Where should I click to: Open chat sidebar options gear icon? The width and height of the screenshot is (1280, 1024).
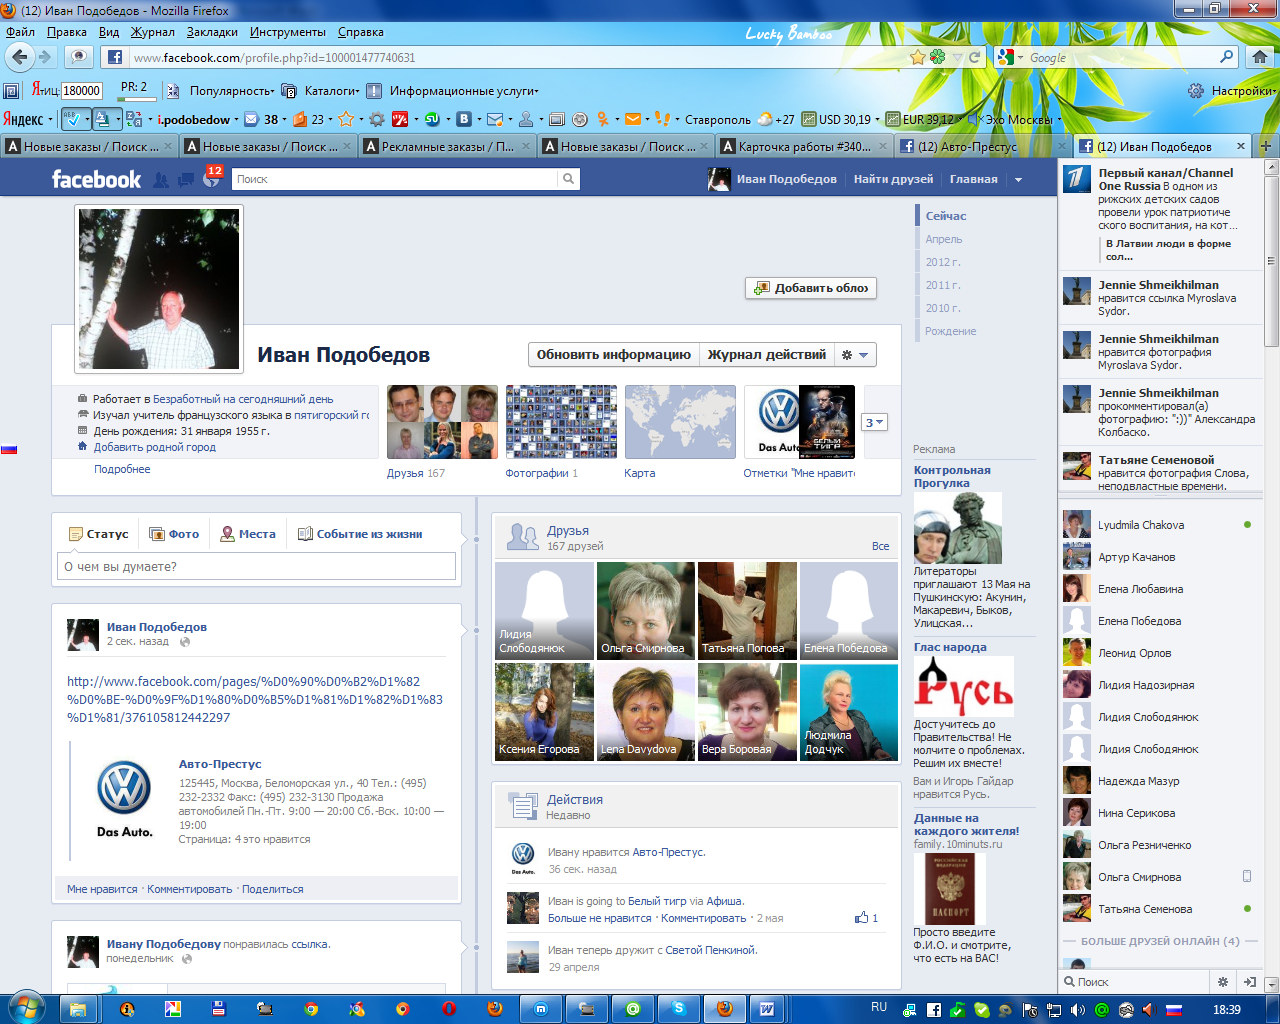[x=1222, y=982]
